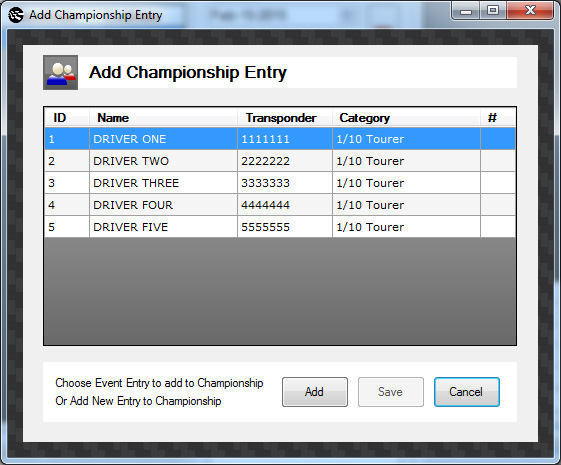Click 1/10 Tourer category of DRIVER TWO
561x465 pixels.
406,161
